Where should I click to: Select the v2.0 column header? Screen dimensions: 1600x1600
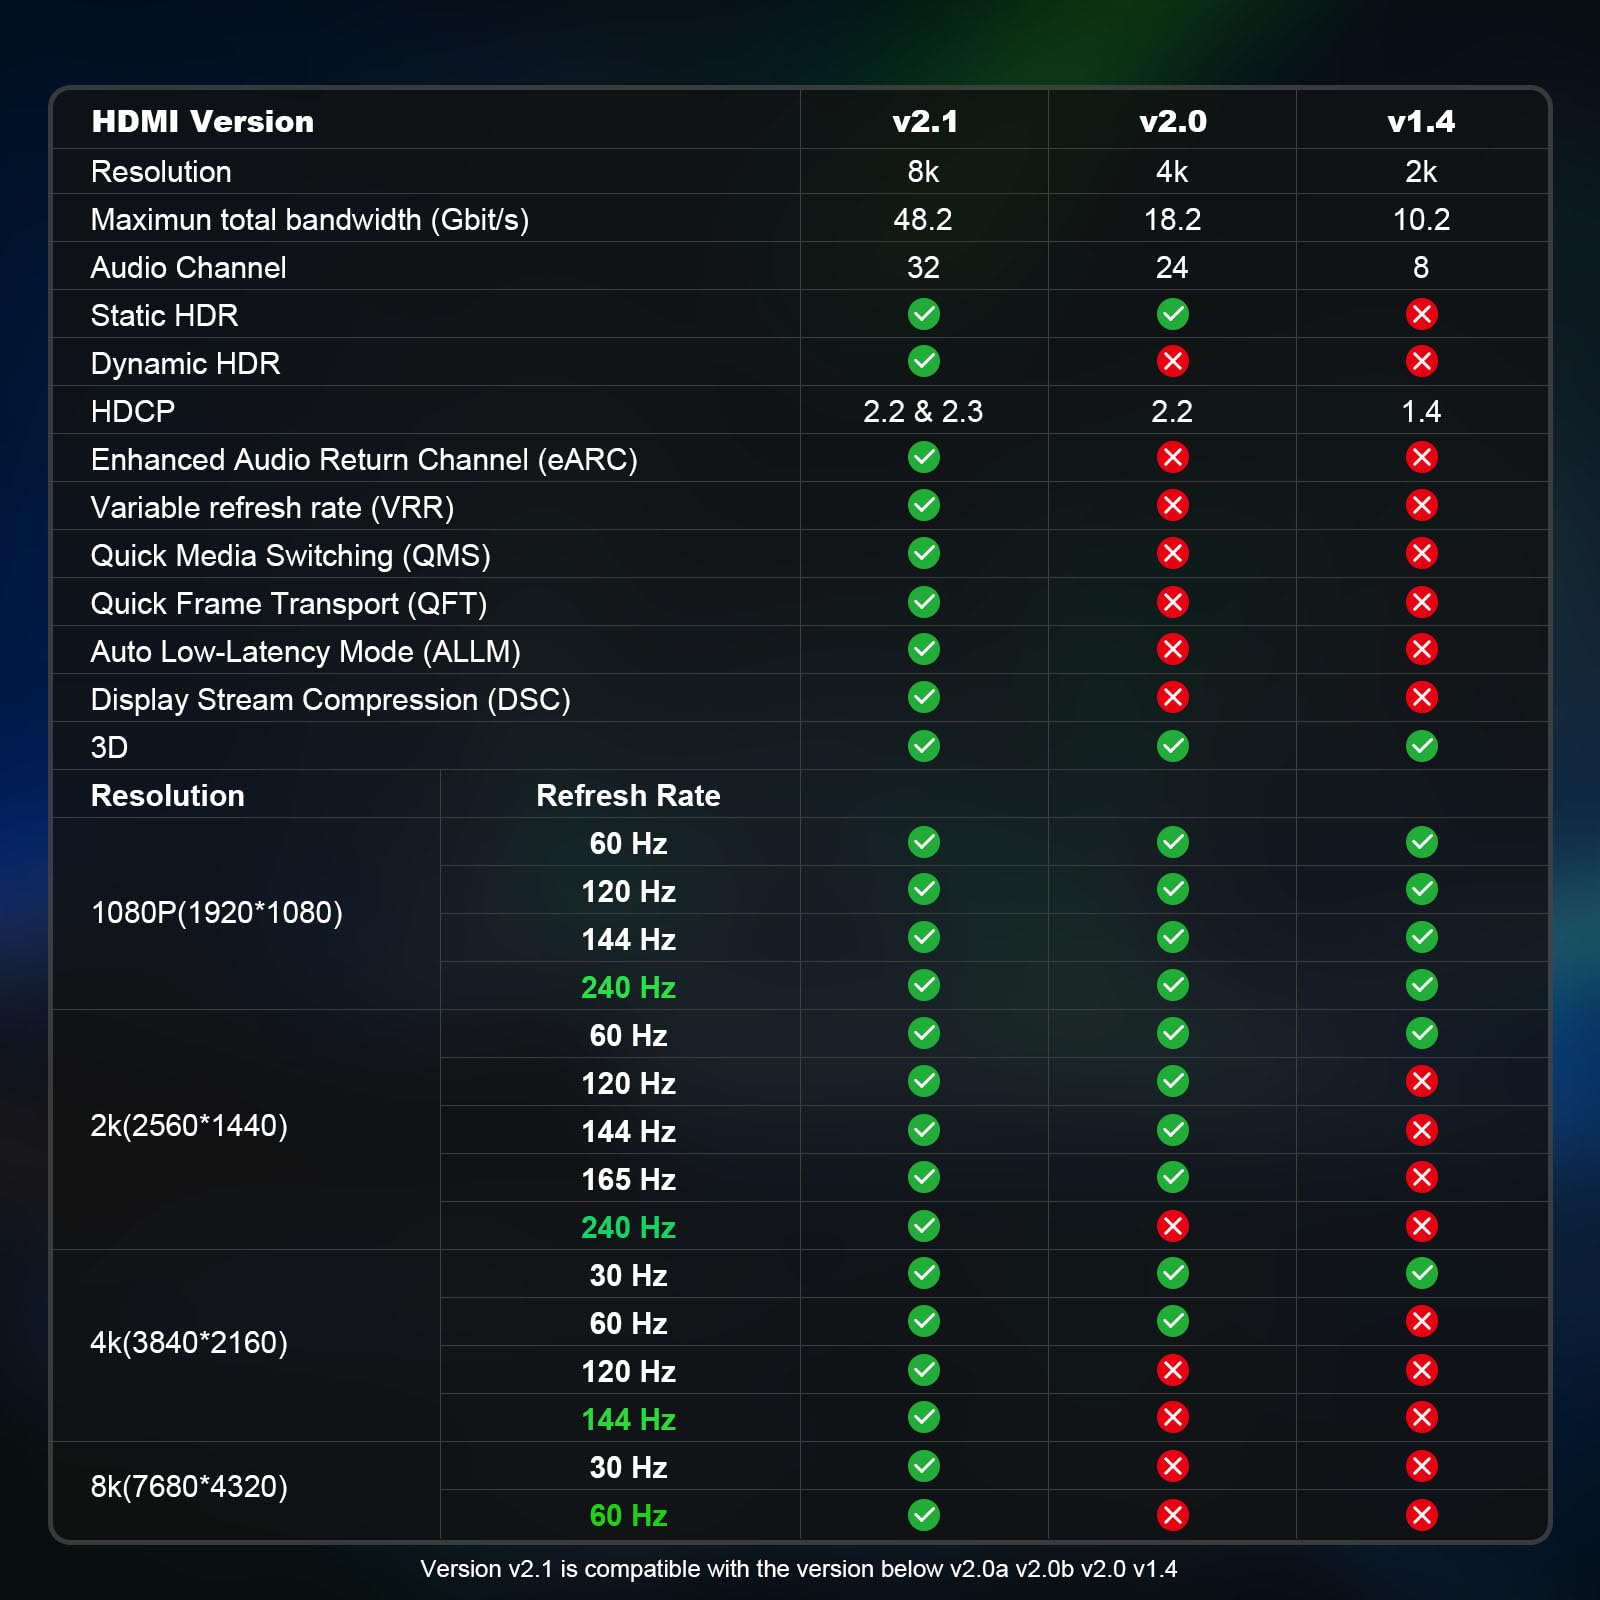point(1172,121)
